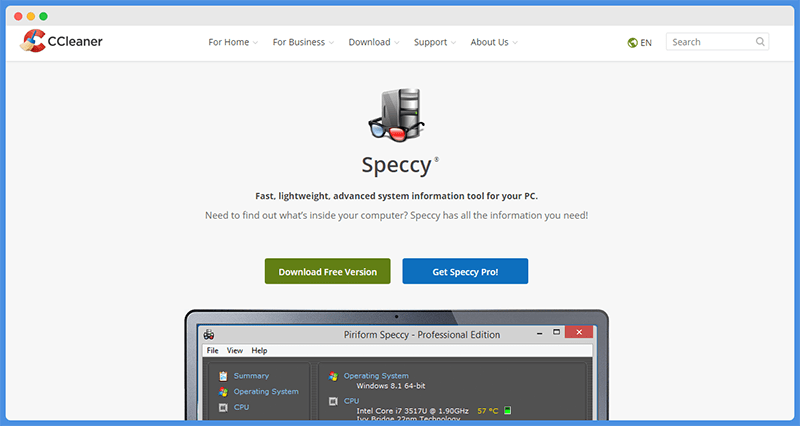Open the EN language selector

(640, 43)
